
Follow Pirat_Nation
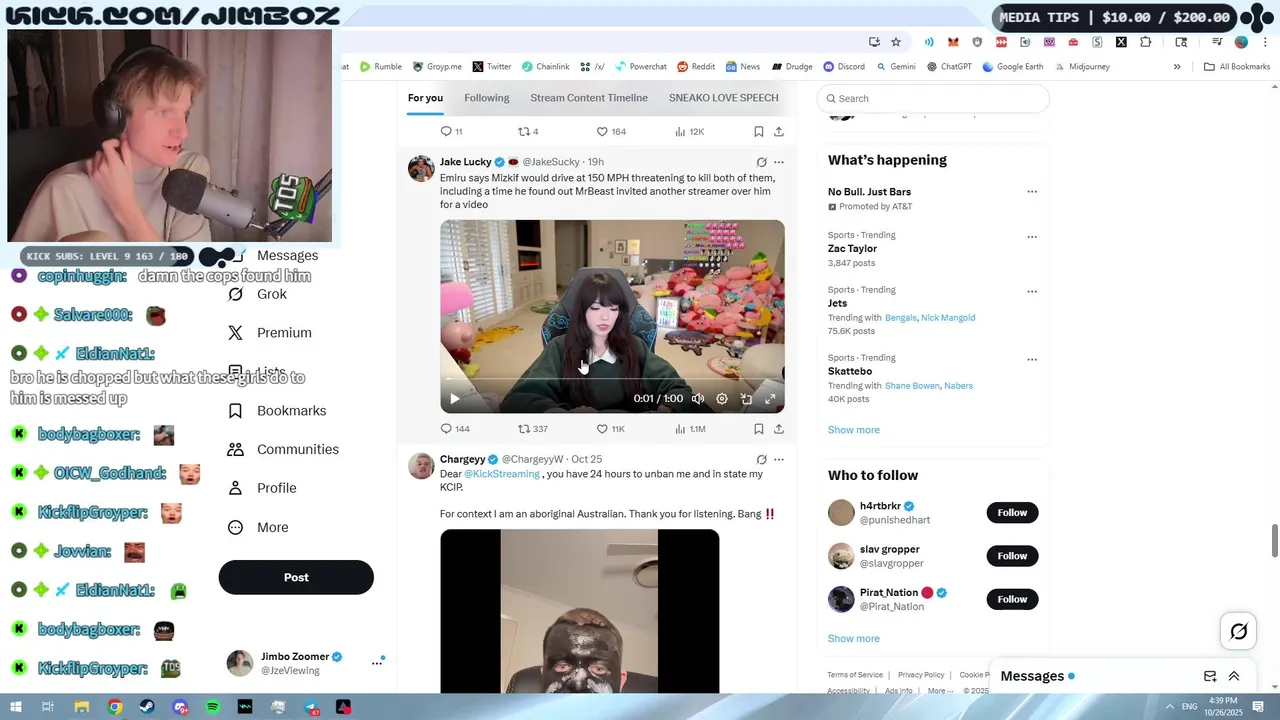pos(1012,599)
